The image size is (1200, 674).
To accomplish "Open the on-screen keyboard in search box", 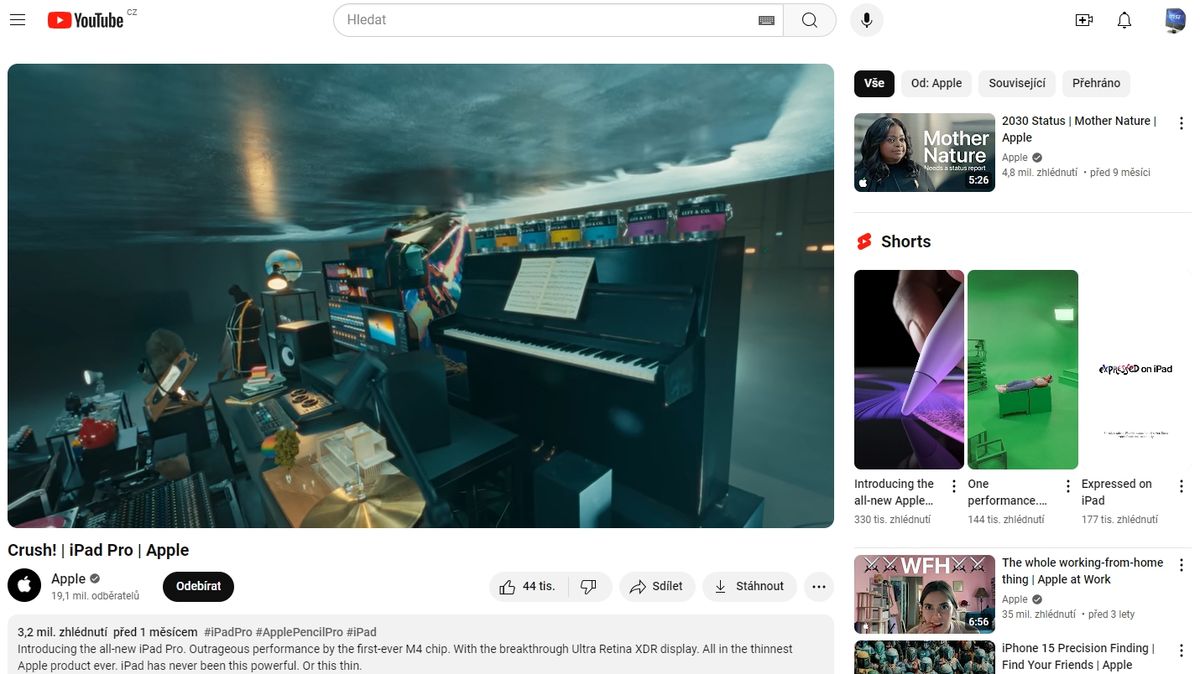I will pos(767,20).
